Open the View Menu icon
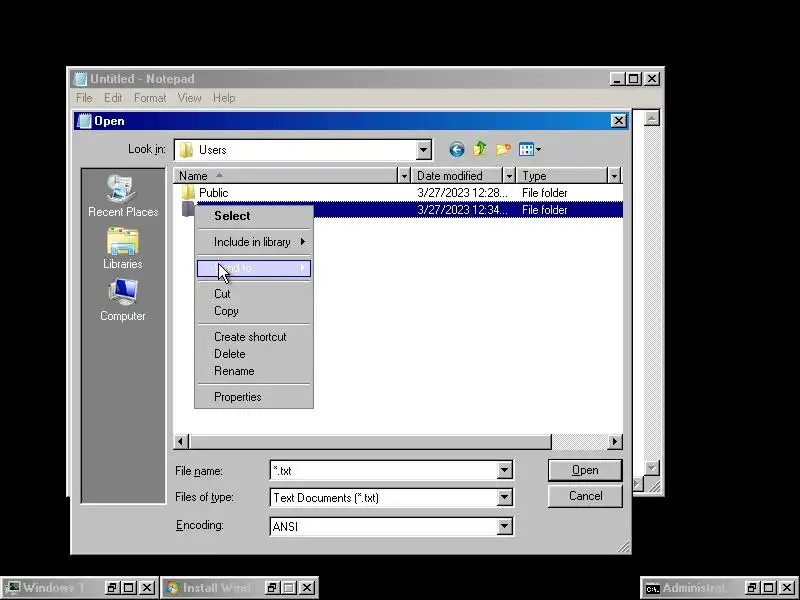Viewport: 800px width, 600px height. point(530,149)
